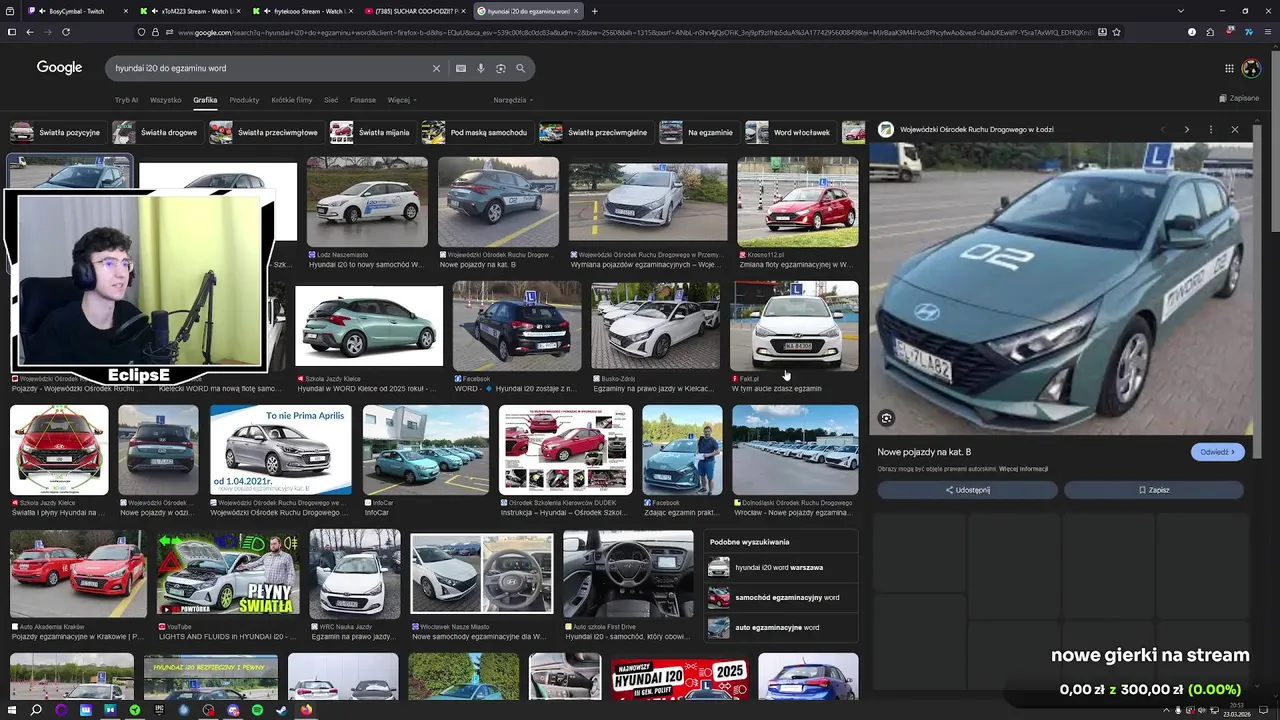Switch to the Sieć tab
The image size is (1280, 720).
[331, 100]
